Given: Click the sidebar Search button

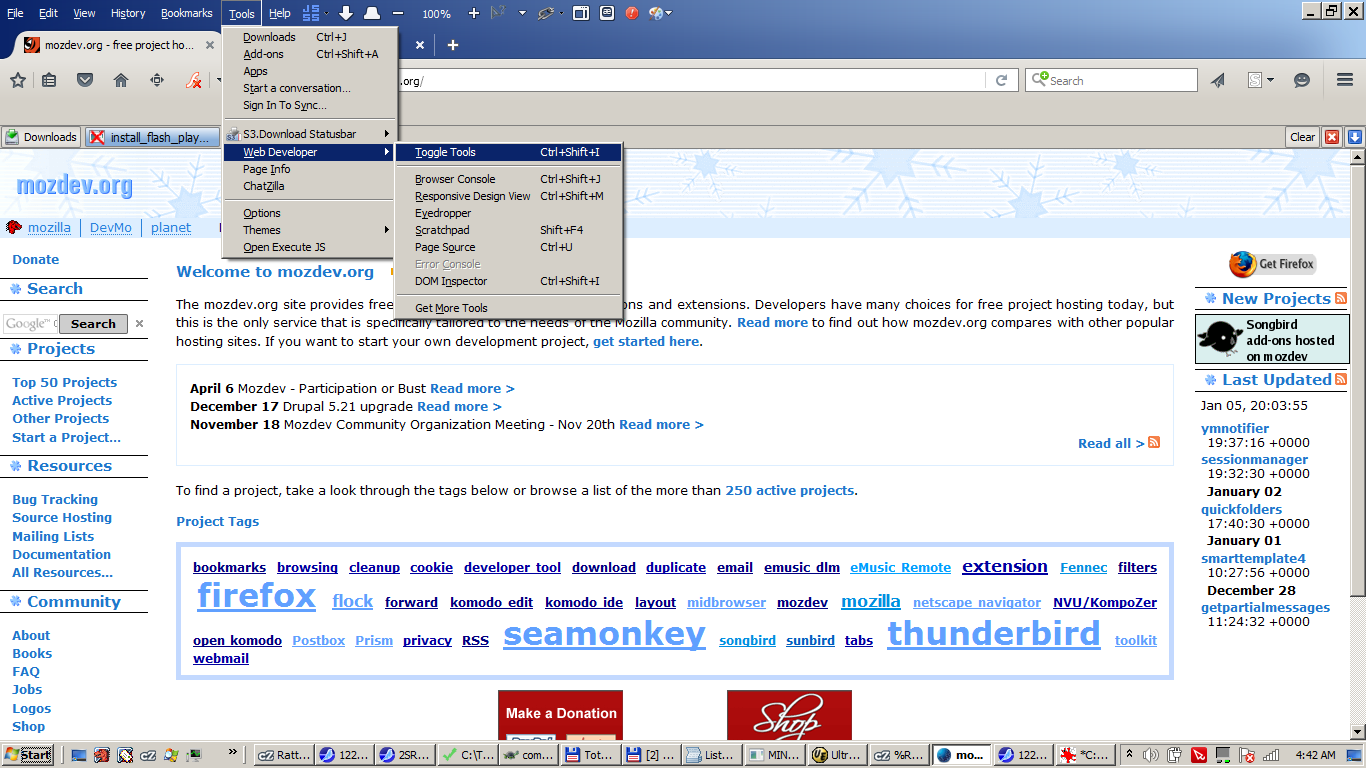Looking at the screenshot, I should [x=93, y=324].
